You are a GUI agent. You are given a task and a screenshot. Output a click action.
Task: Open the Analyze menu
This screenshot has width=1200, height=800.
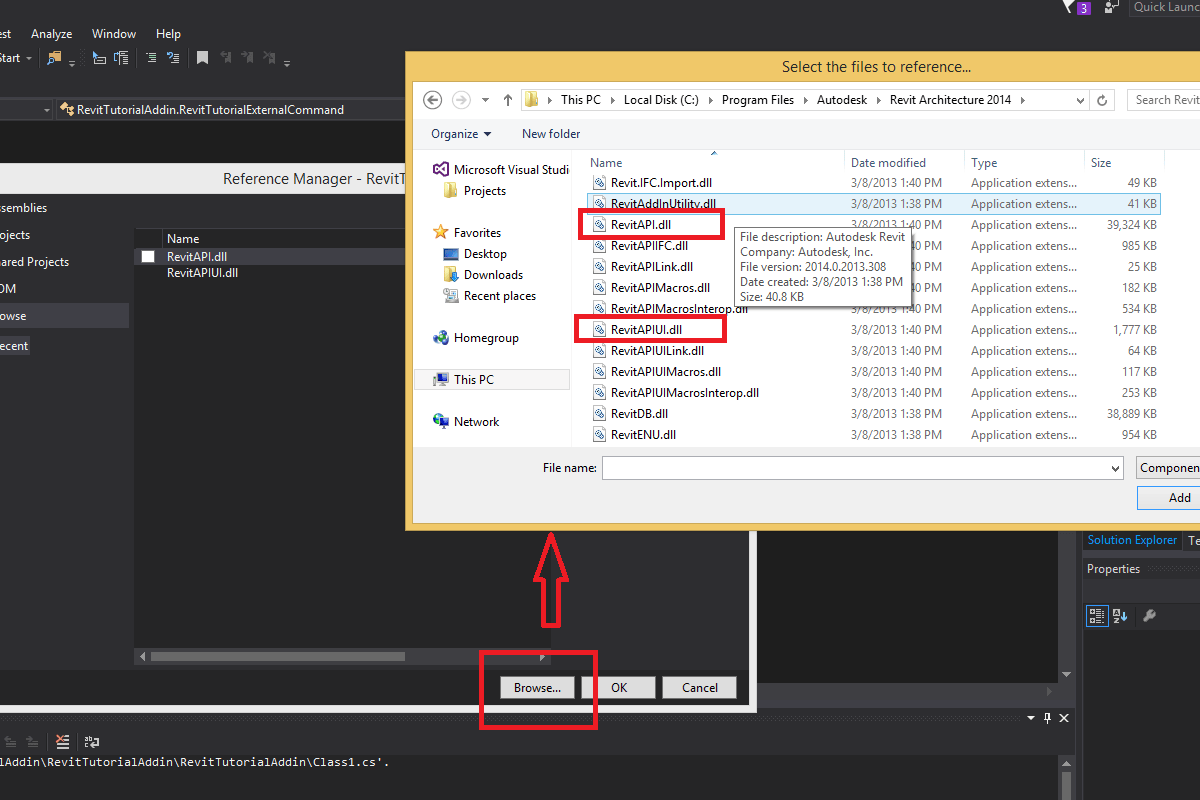pos(51,34)
